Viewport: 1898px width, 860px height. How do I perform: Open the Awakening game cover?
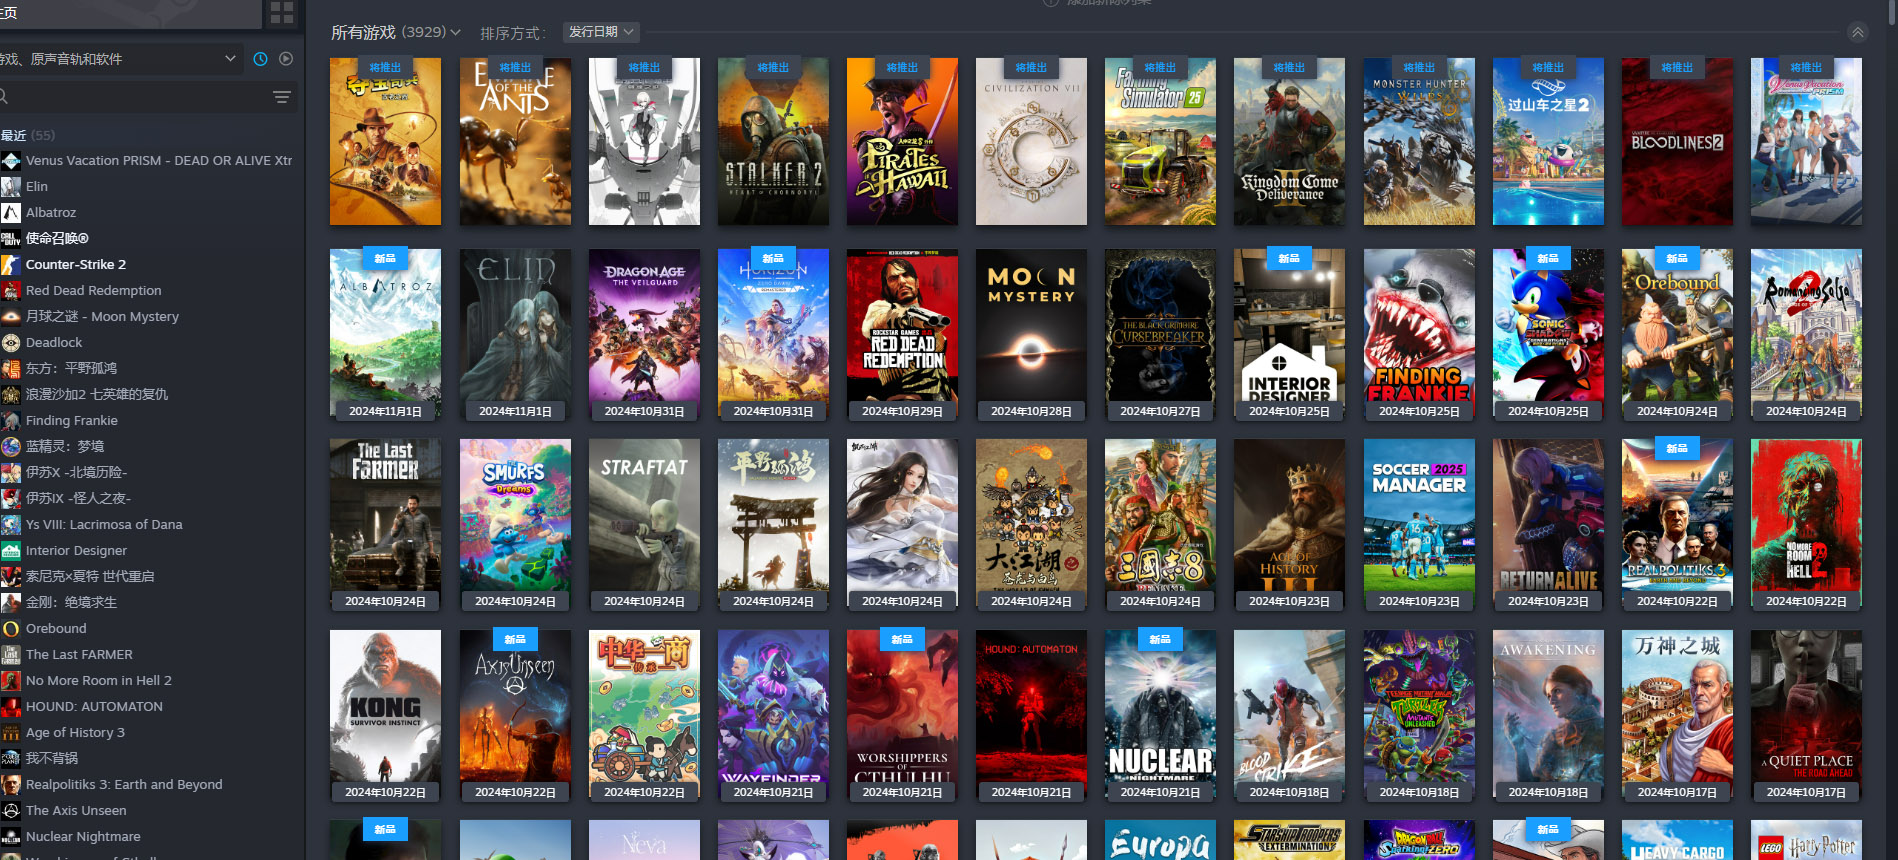click(x=1548, y=714)
